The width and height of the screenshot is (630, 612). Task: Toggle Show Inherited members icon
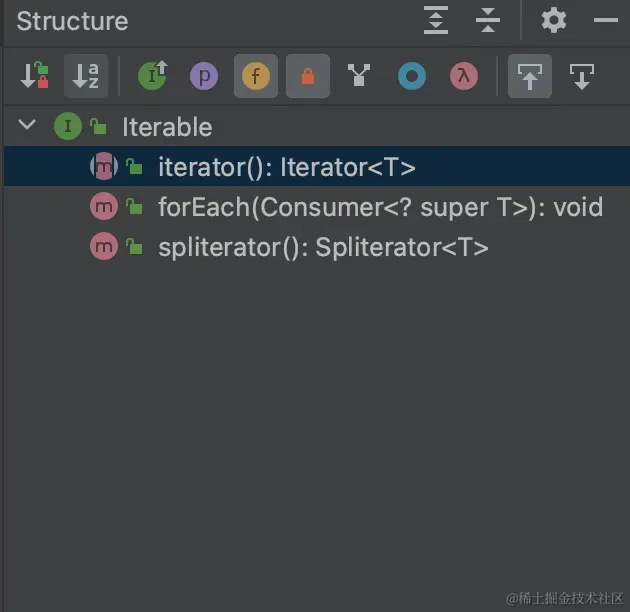(x=152, y=76)
